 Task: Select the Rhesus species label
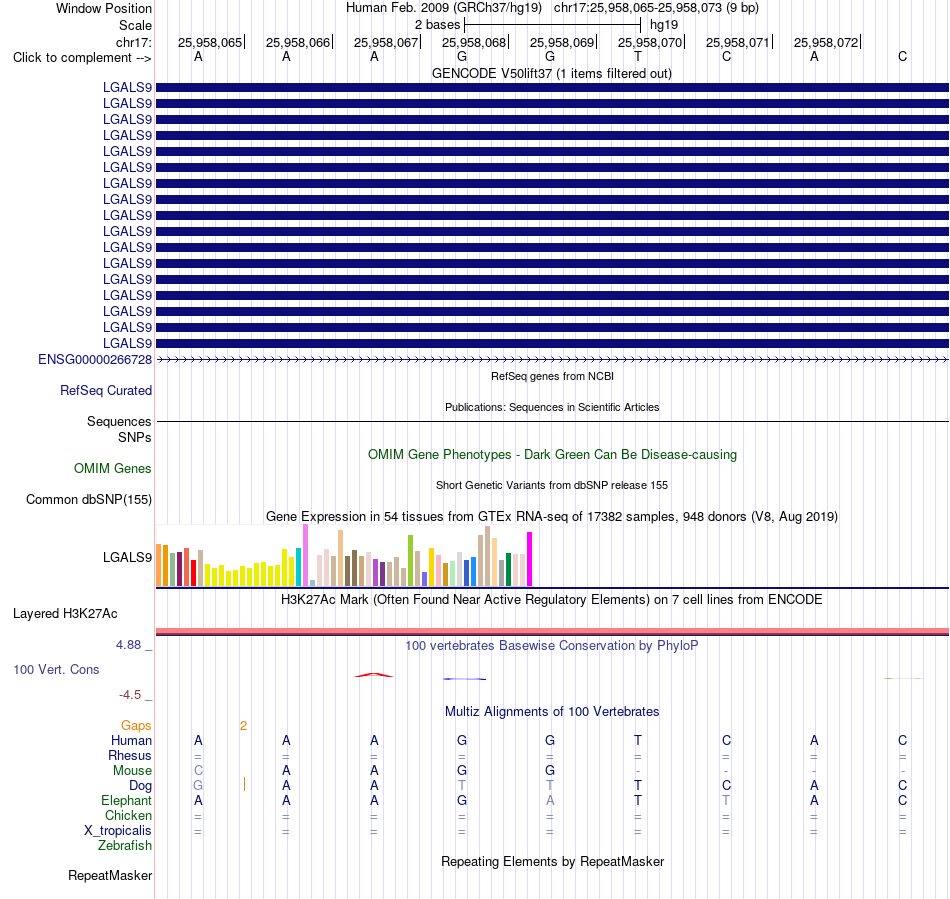[130, 755]
